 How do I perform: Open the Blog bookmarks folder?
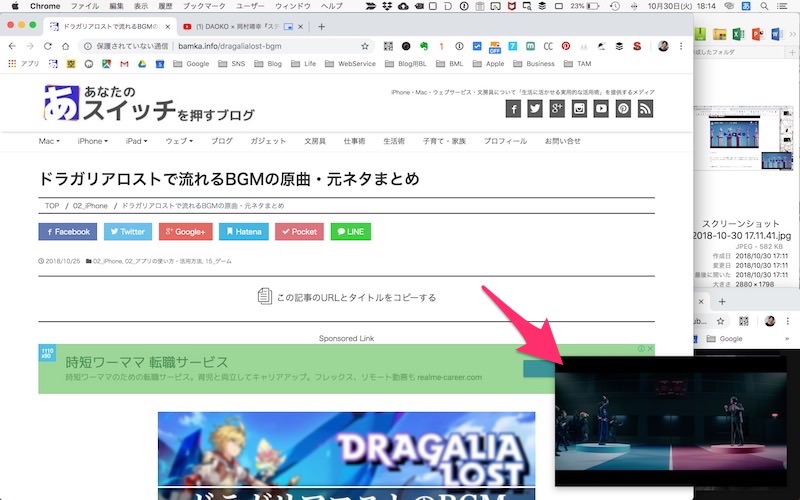click(x=268, y=64)
